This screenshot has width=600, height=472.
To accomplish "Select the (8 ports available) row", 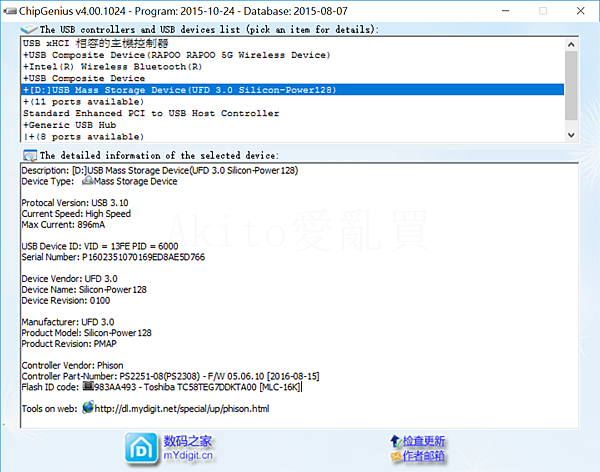I will pyautogui.click(x=293, y=137).
